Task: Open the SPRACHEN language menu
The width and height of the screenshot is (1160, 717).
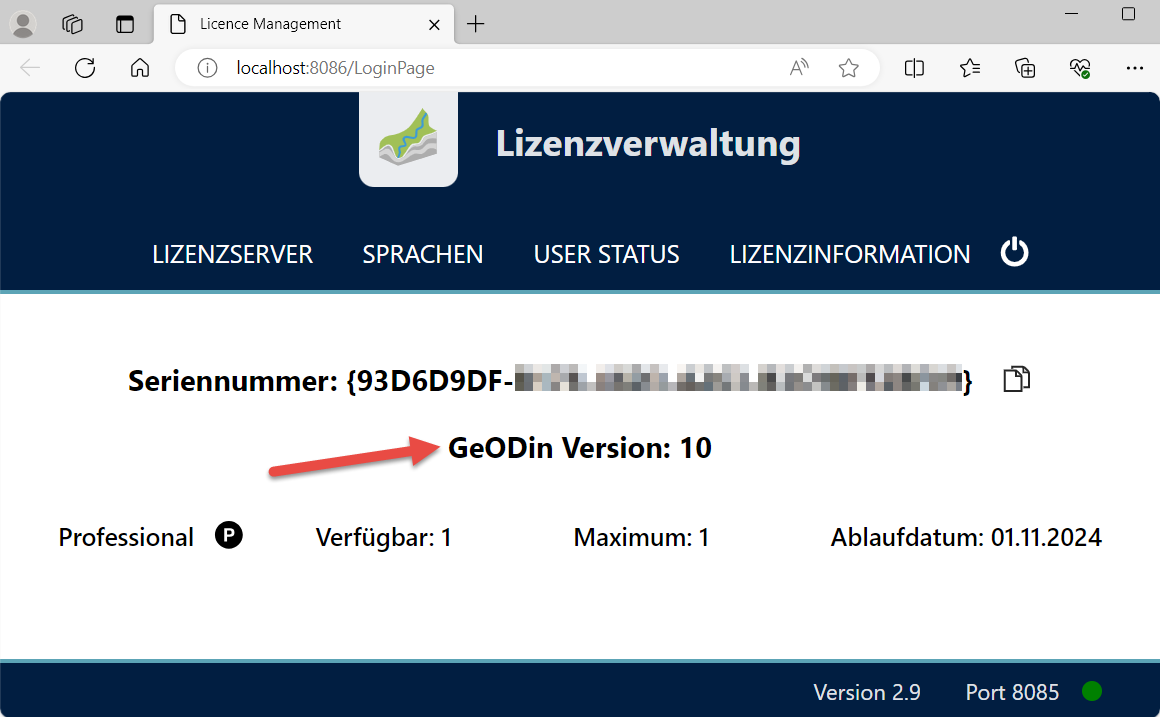Action: [x=422, y=255]
